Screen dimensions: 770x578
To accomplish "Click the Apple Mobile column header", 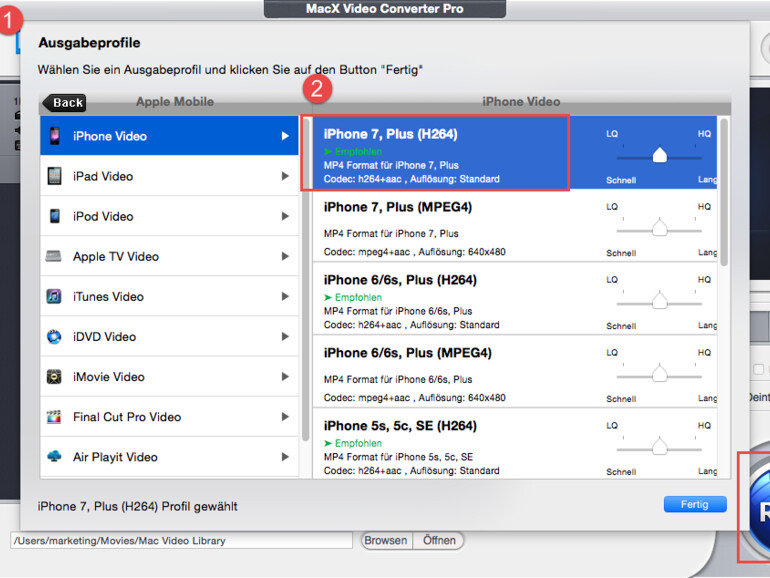I will pos(175,102).
